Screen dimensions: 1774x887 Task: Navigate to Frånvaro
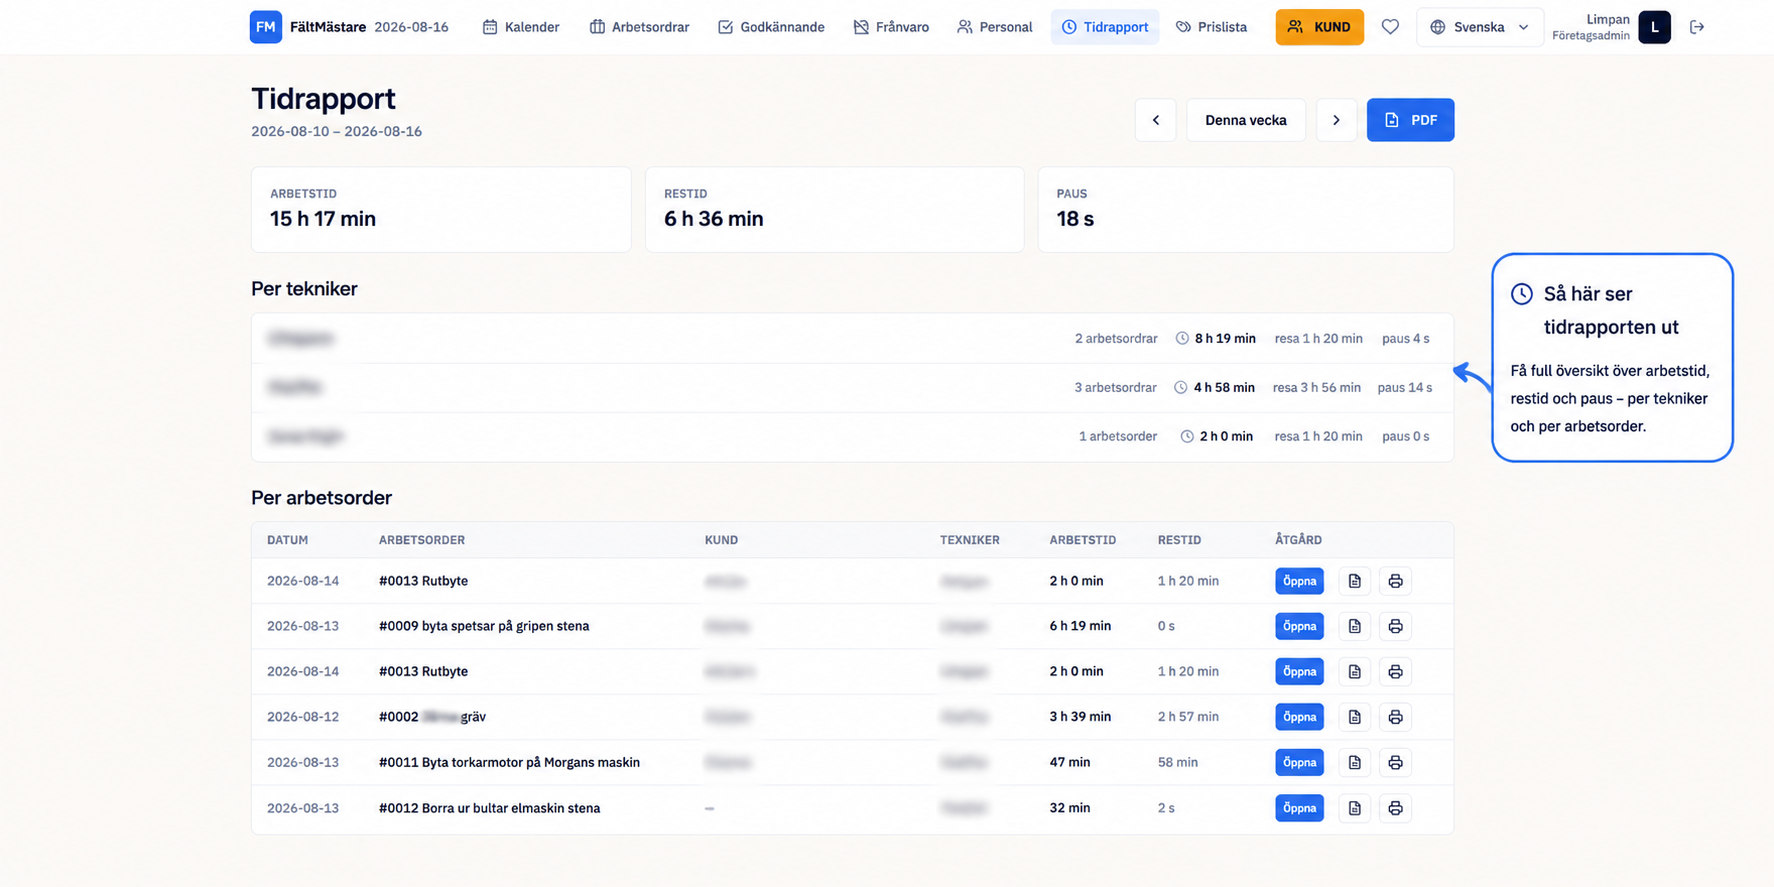(891, 27)
